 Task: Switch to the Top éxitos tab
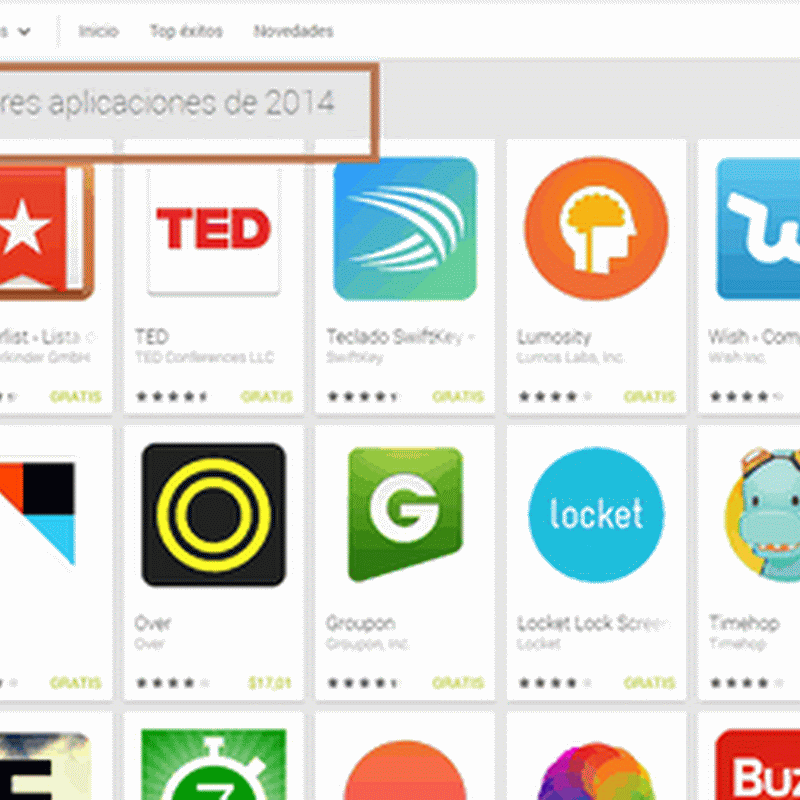click(186, 31)
